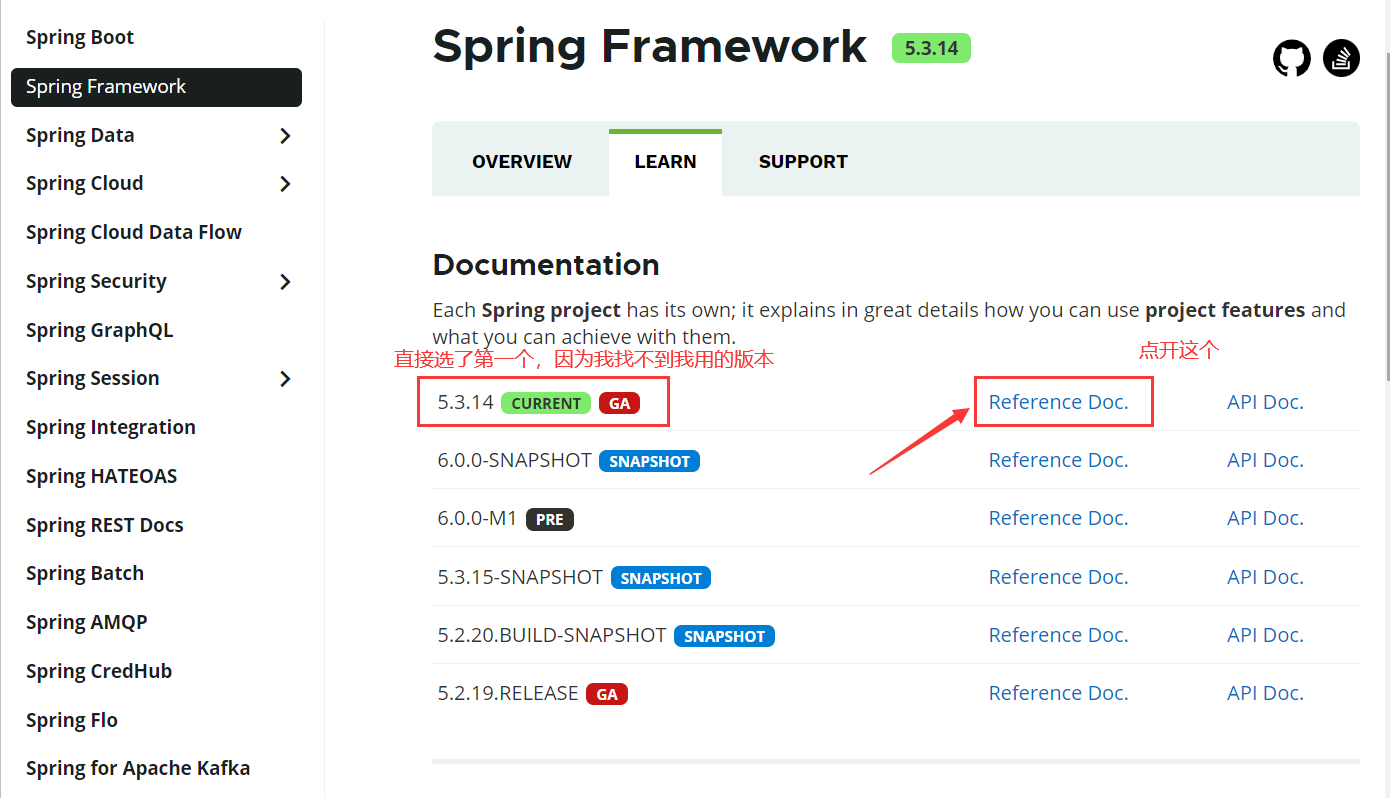
Task: Open the Stack Overflow icon
Action: coord(1341,58)
